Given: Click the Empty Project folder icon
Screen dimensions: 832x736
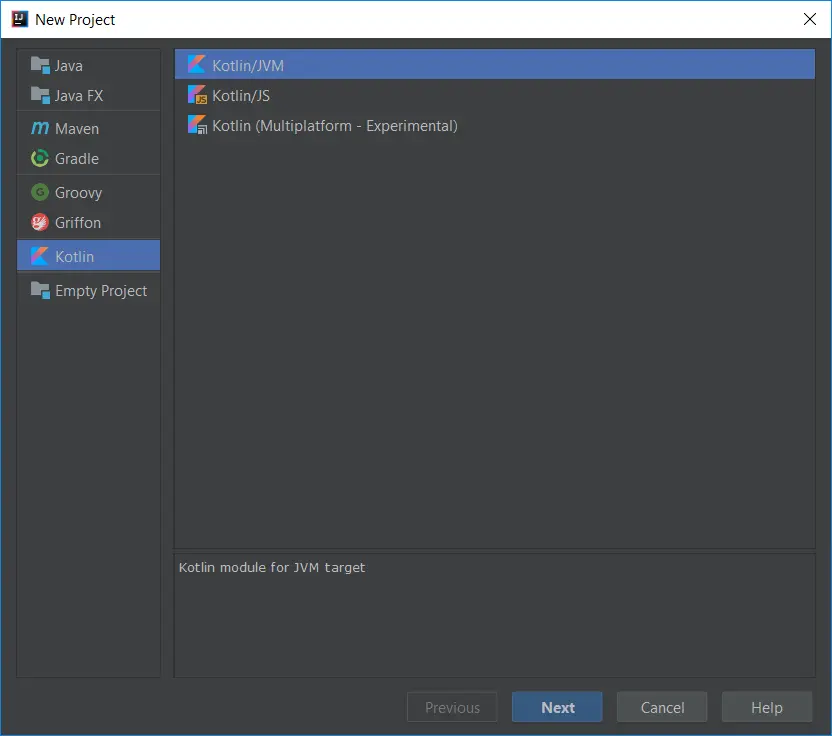Looking at the screenshot, I should (40, 290).
